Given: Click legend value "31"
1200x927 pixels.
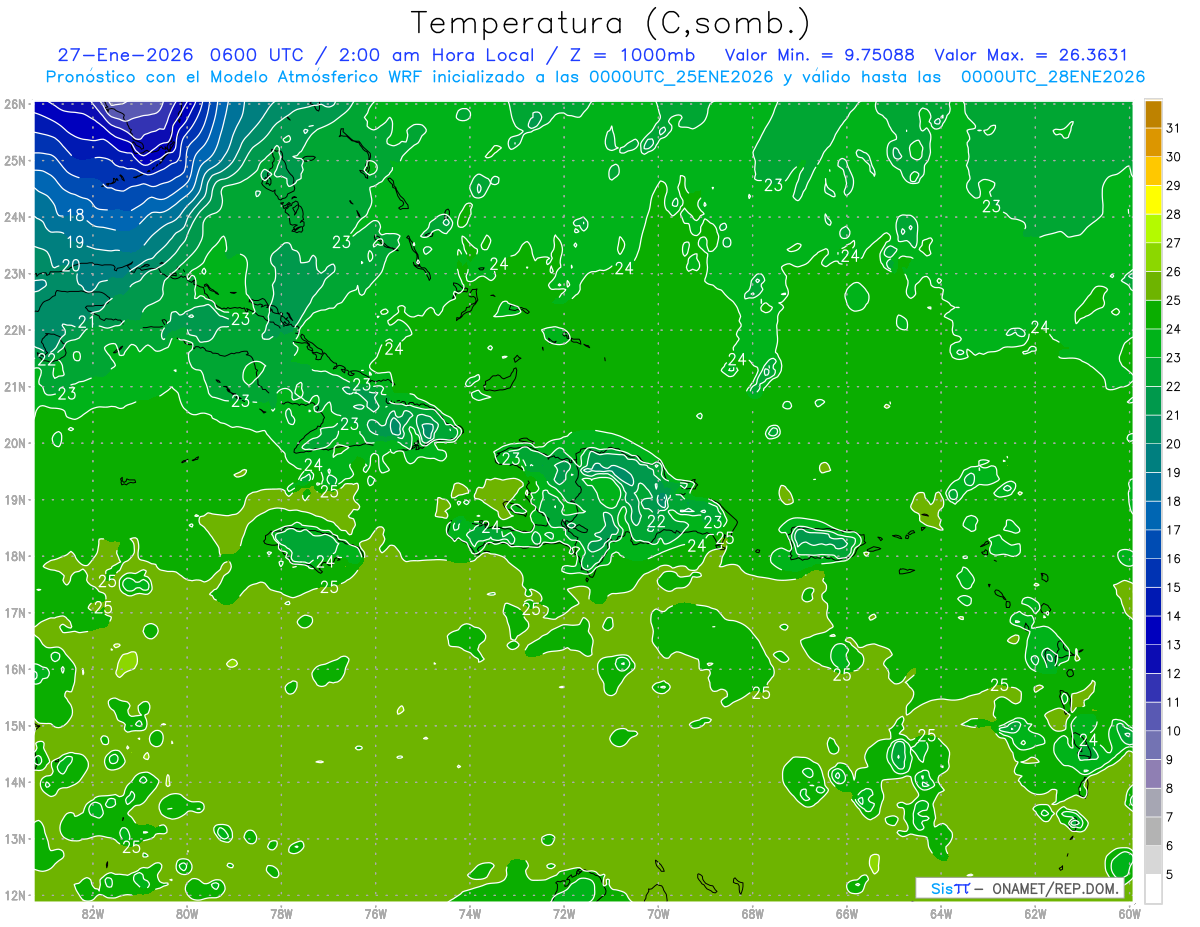Looking at the screenshot, I should (x=1174, y=128).
